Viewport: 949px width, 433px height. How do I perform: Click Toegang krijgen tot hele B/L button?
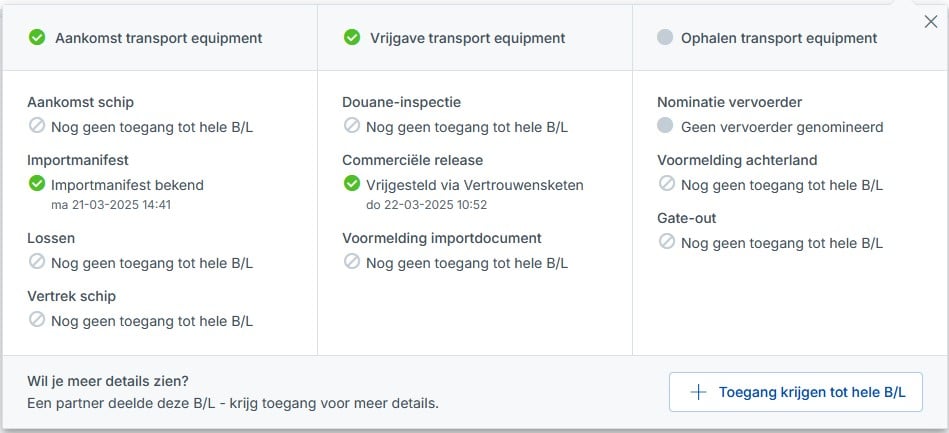pyautogui.click(x=795, y=392)
